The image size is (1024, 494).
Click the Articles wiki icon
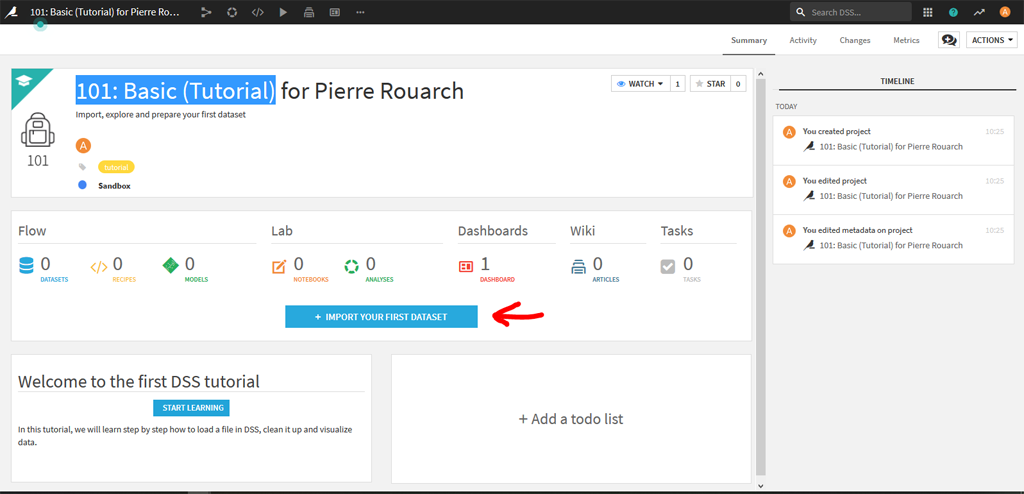click(578, 267)
